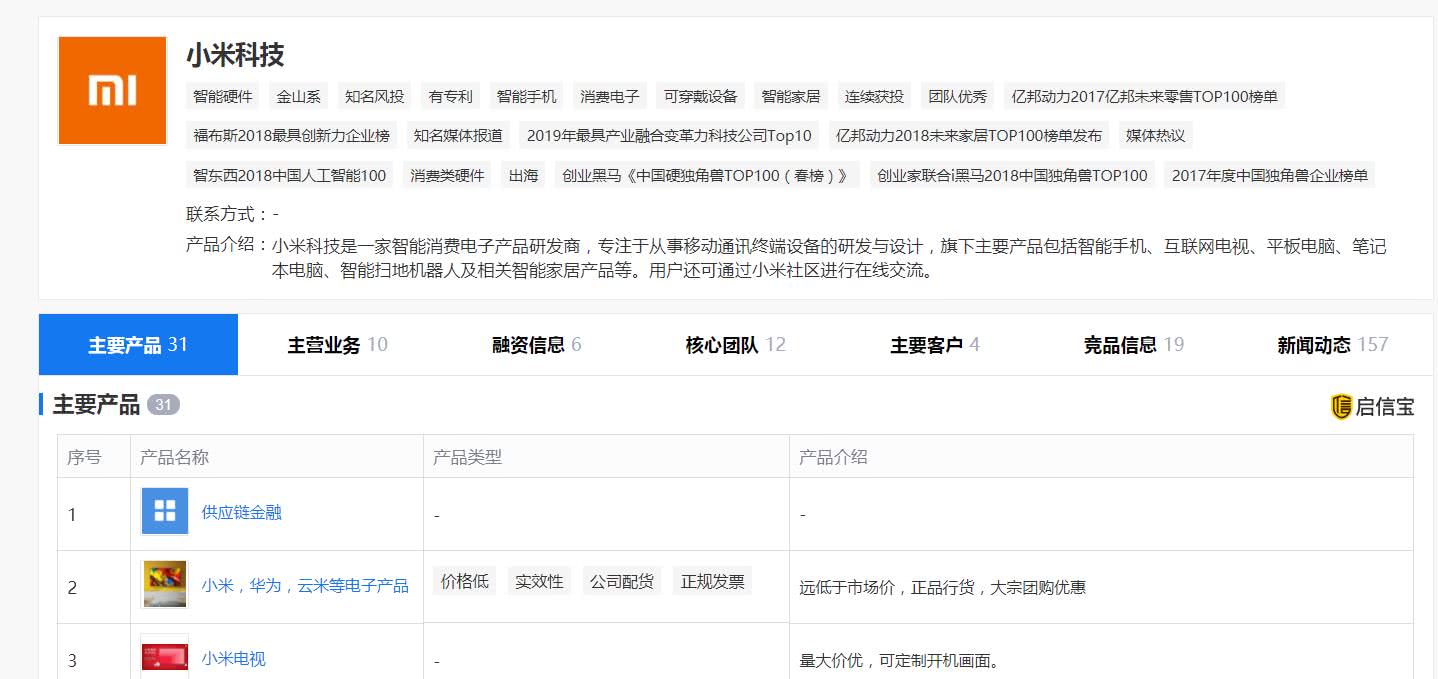Click the 金山系 tag
1438x679 pixels.
click(x=299, y=96)
